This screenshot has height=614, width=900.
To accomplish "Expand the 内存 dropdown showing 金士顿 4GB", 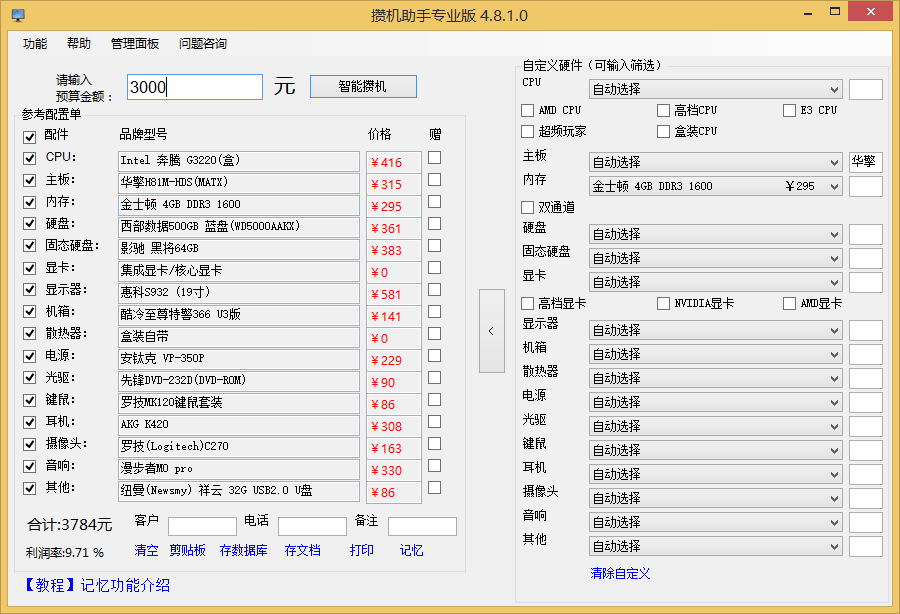I will (716, 186).
